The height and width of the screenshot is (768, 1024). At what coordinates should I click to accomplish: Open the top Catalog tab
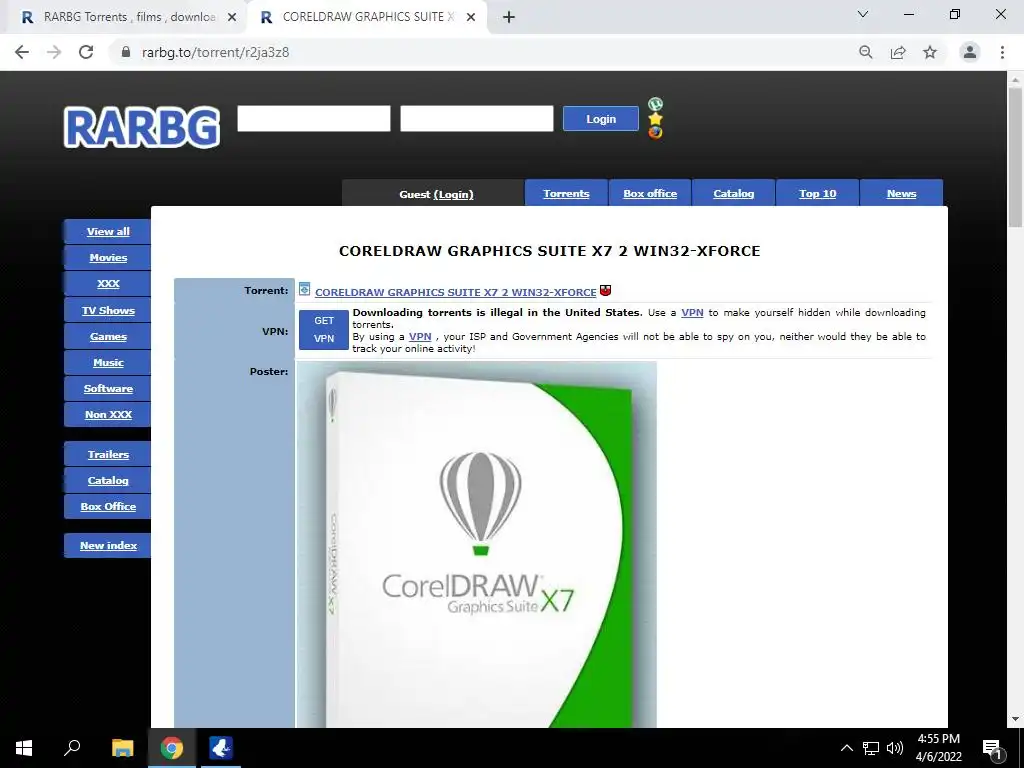point(733,193)
